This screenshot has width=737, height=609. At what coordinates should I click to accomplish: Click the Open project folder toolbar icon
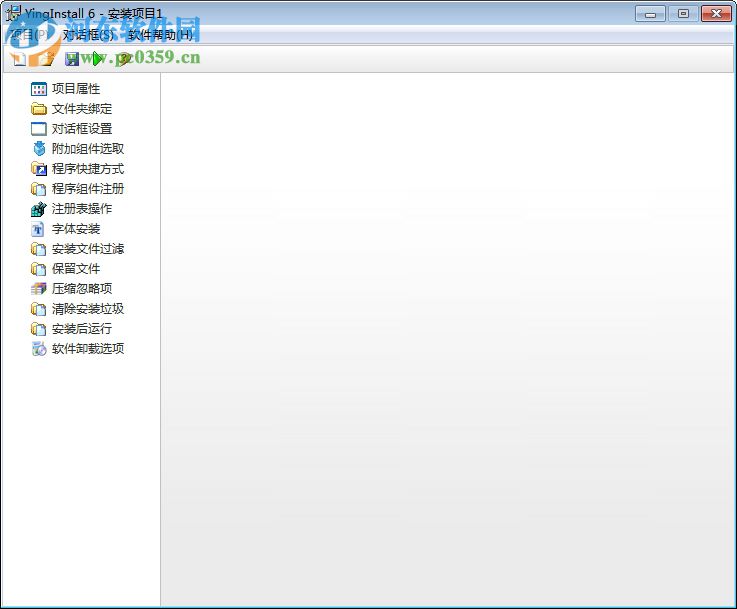coord(46,59)
